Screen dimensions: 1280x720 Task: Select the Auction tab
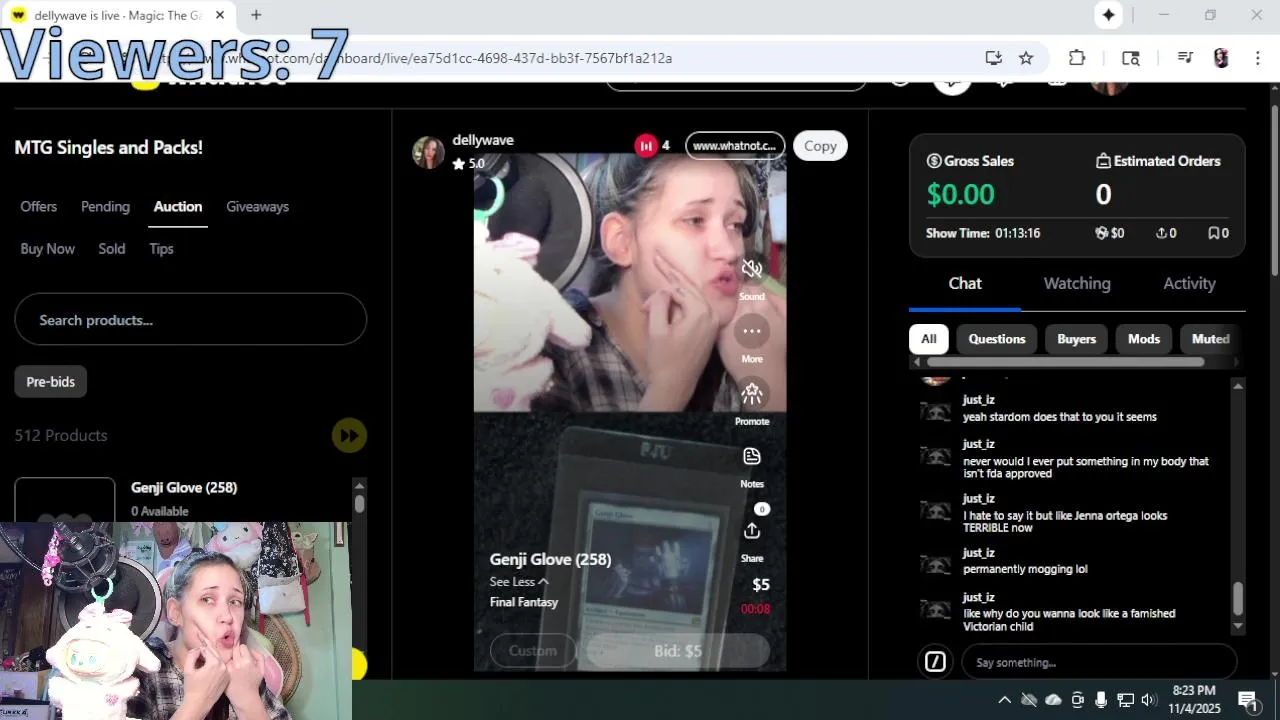tap(178, 206)
